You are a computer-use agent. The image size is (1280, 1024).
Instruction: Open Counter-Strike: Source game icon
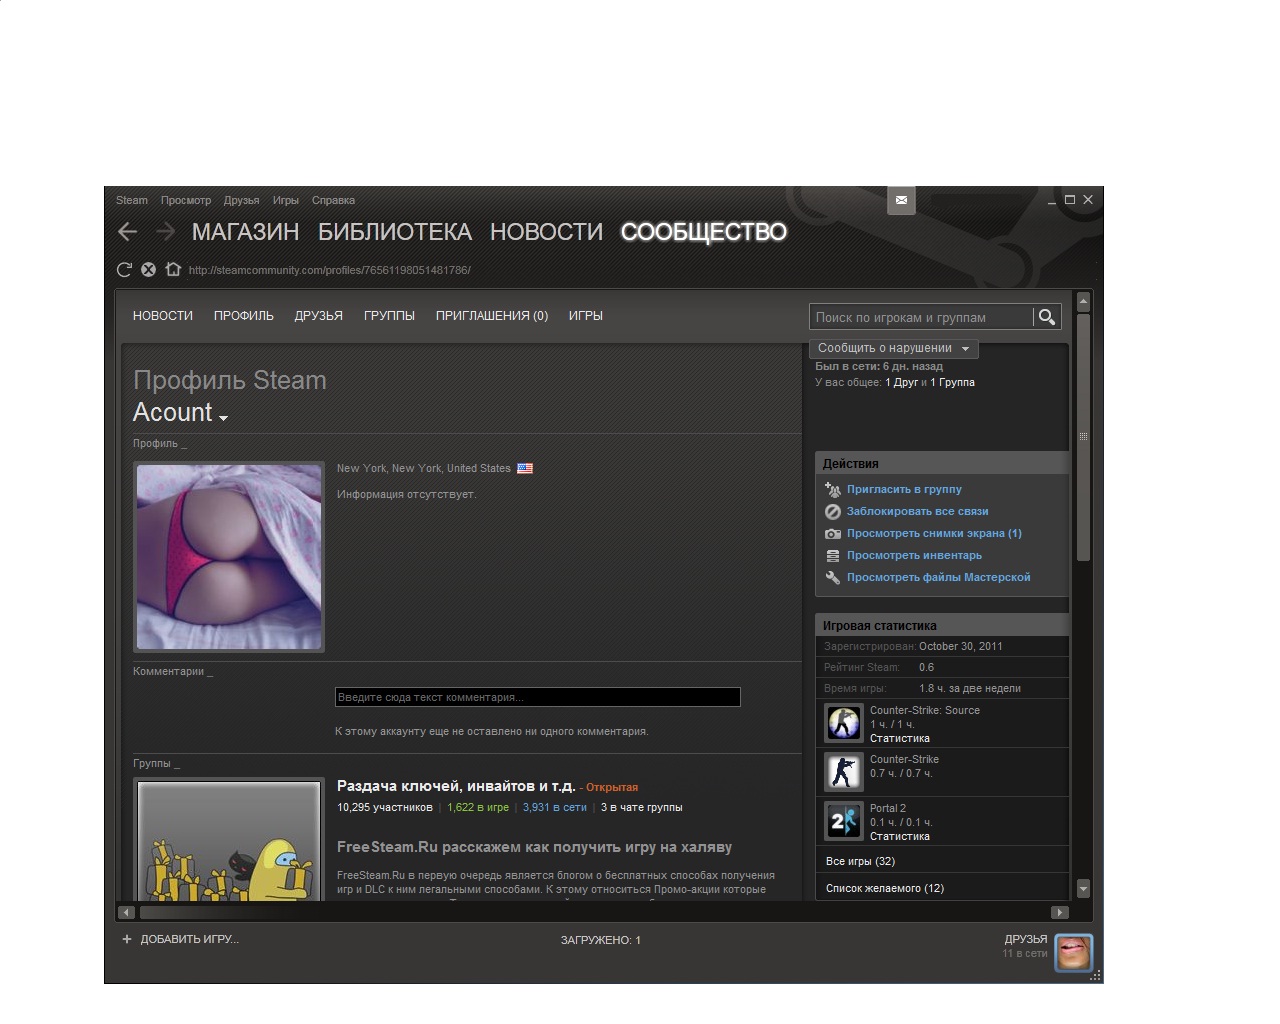(843, 723)
